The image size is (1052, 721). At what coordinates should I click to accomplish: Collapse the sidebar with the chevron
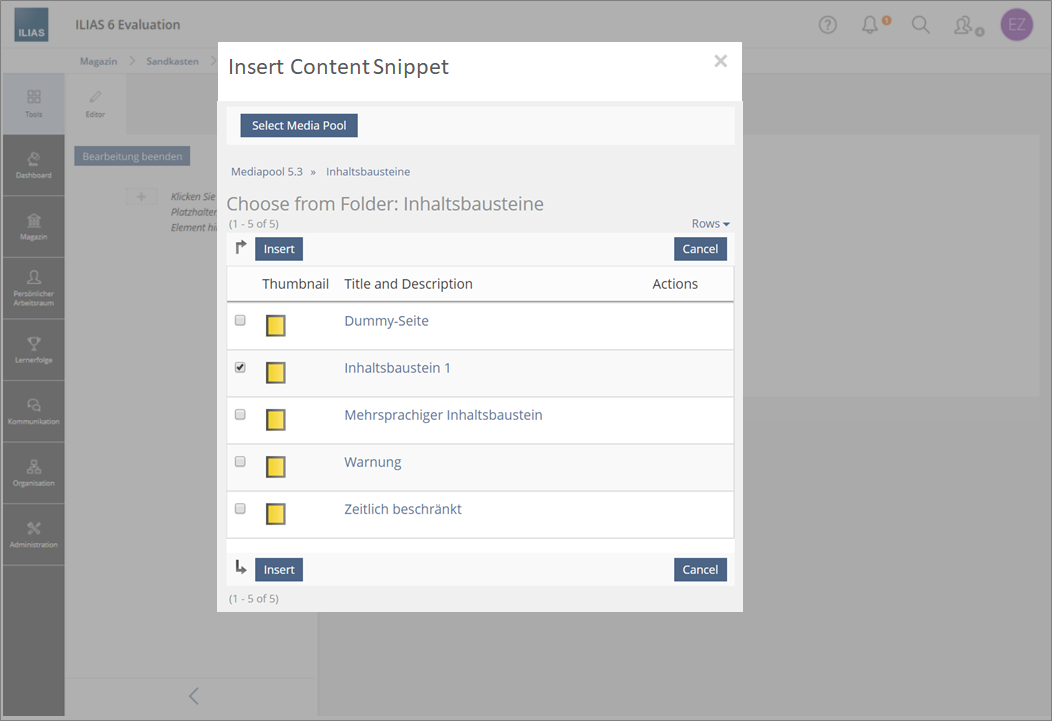193,696
